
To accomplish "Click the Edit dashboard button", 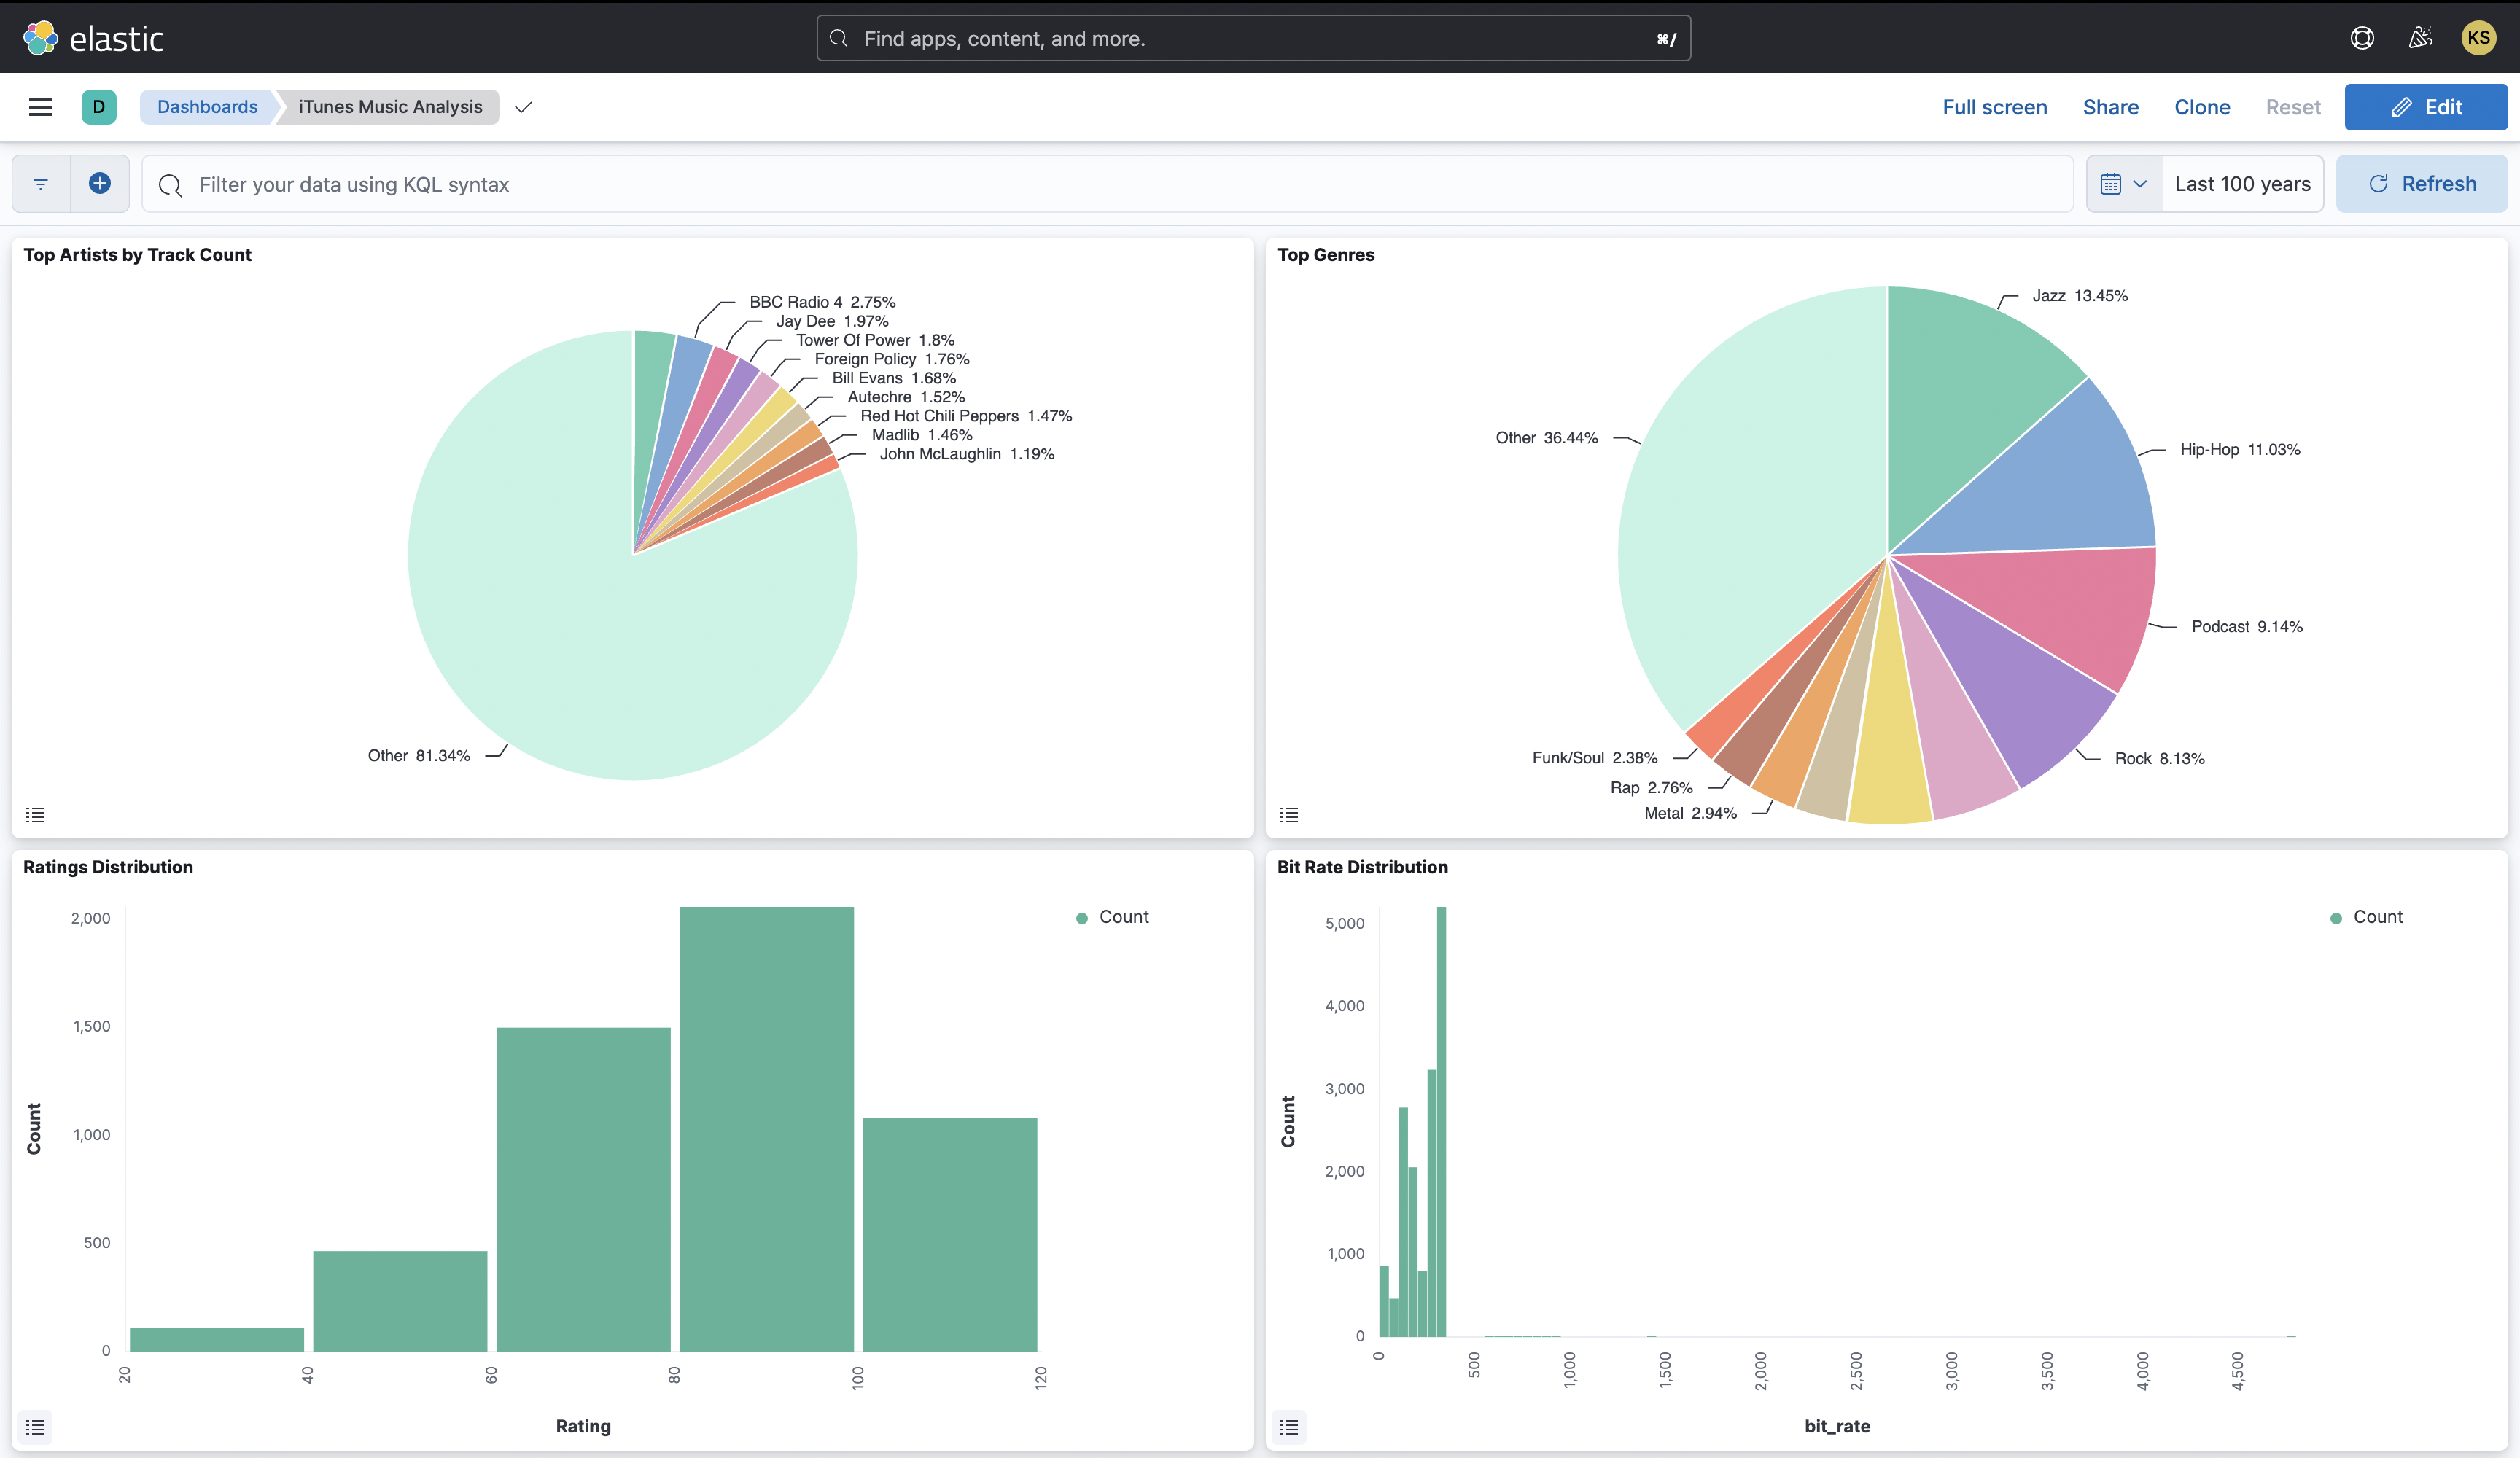I will pos(2425,107).
